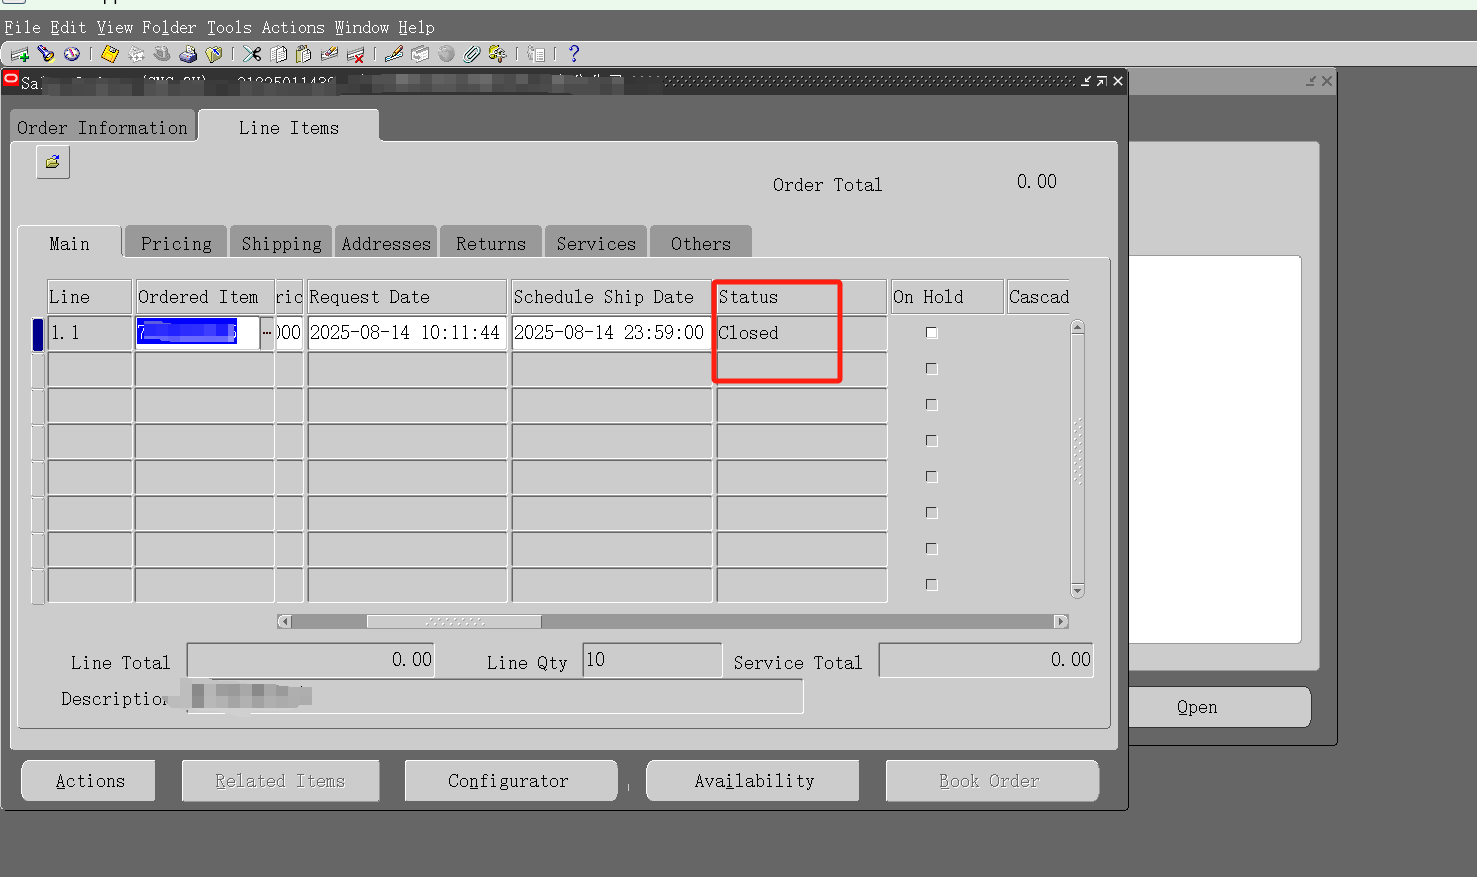The width and height of the screenshot is (1477, 877).
Task: Show the Services tab
Action: [x=596, y=244]
